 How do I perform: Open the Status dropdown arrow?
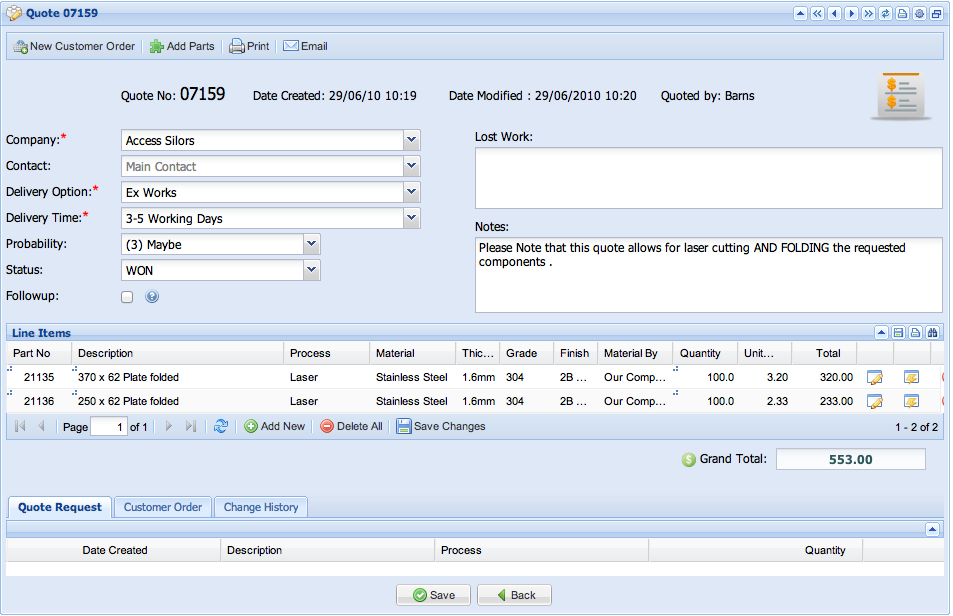[x=311, y=270]
